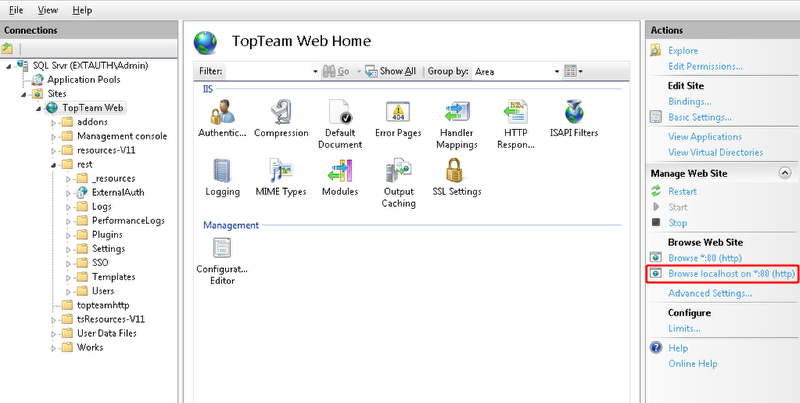The image size is (800, 403).
Task: Expand the addons folder node
Action: 54,122
